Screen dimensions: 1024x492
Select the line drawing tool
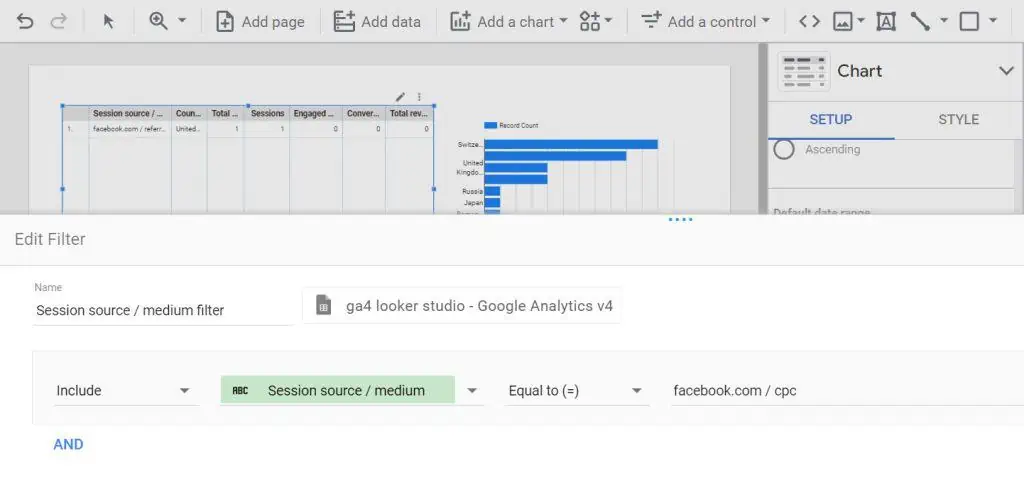[920, 21]
